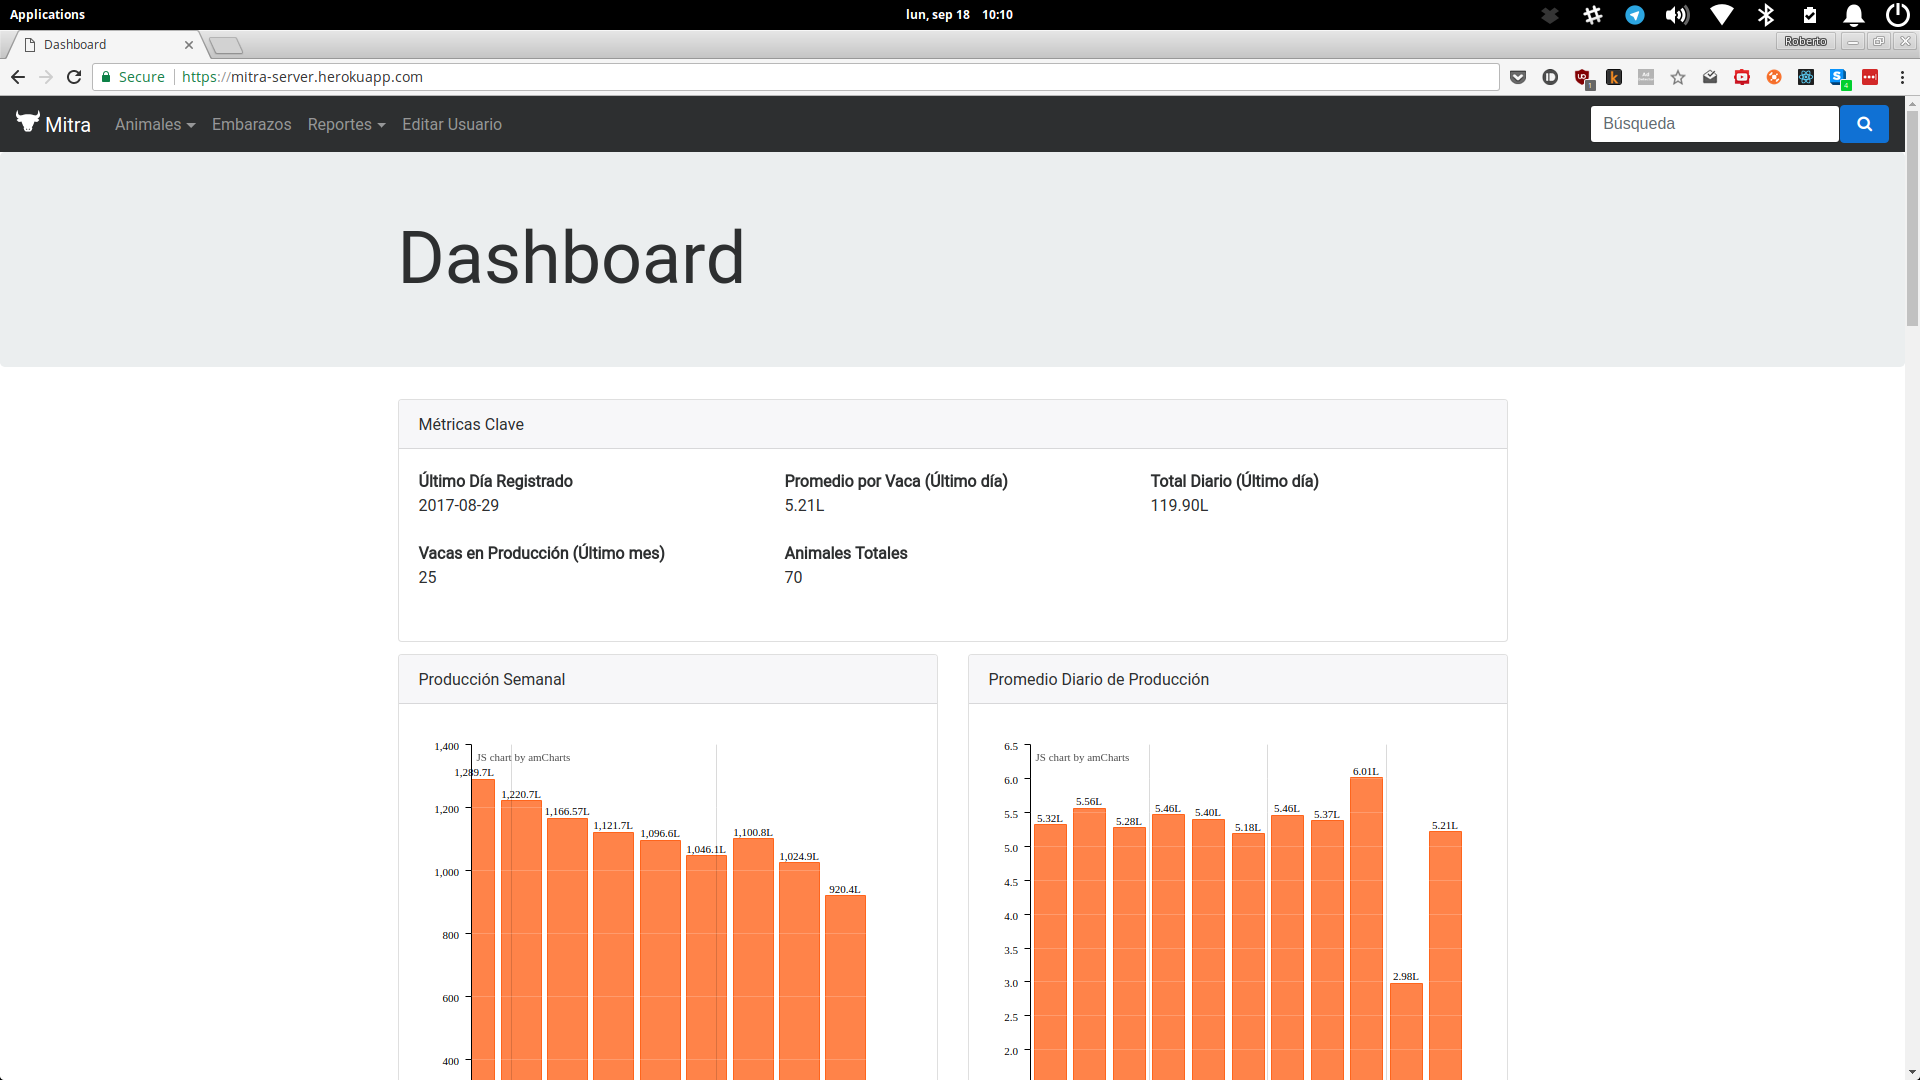Click the blue search magnifier button
This screenshot has width=1920, height=1080.
pos(1864,124)
